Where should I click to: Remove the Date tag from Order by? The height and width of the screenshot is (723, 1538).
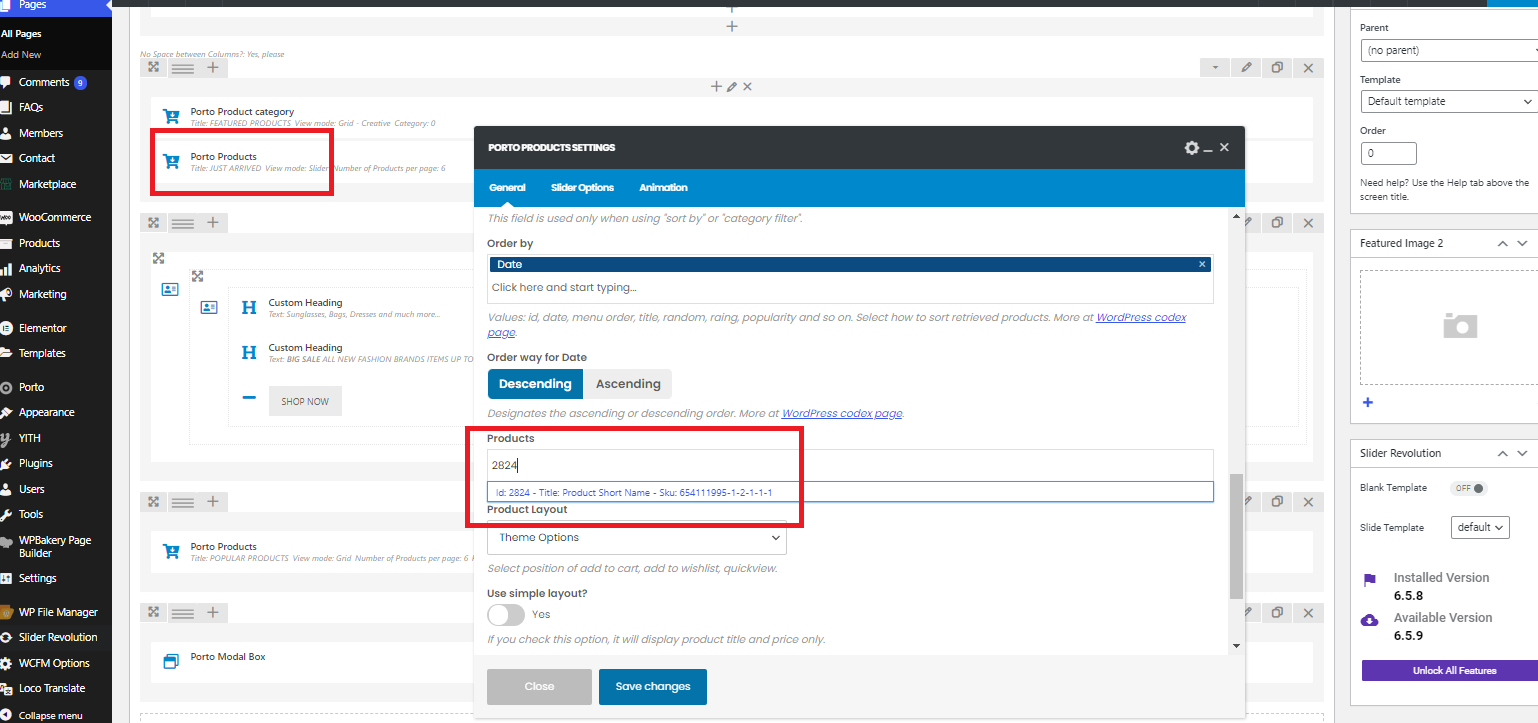point(1202,264)
